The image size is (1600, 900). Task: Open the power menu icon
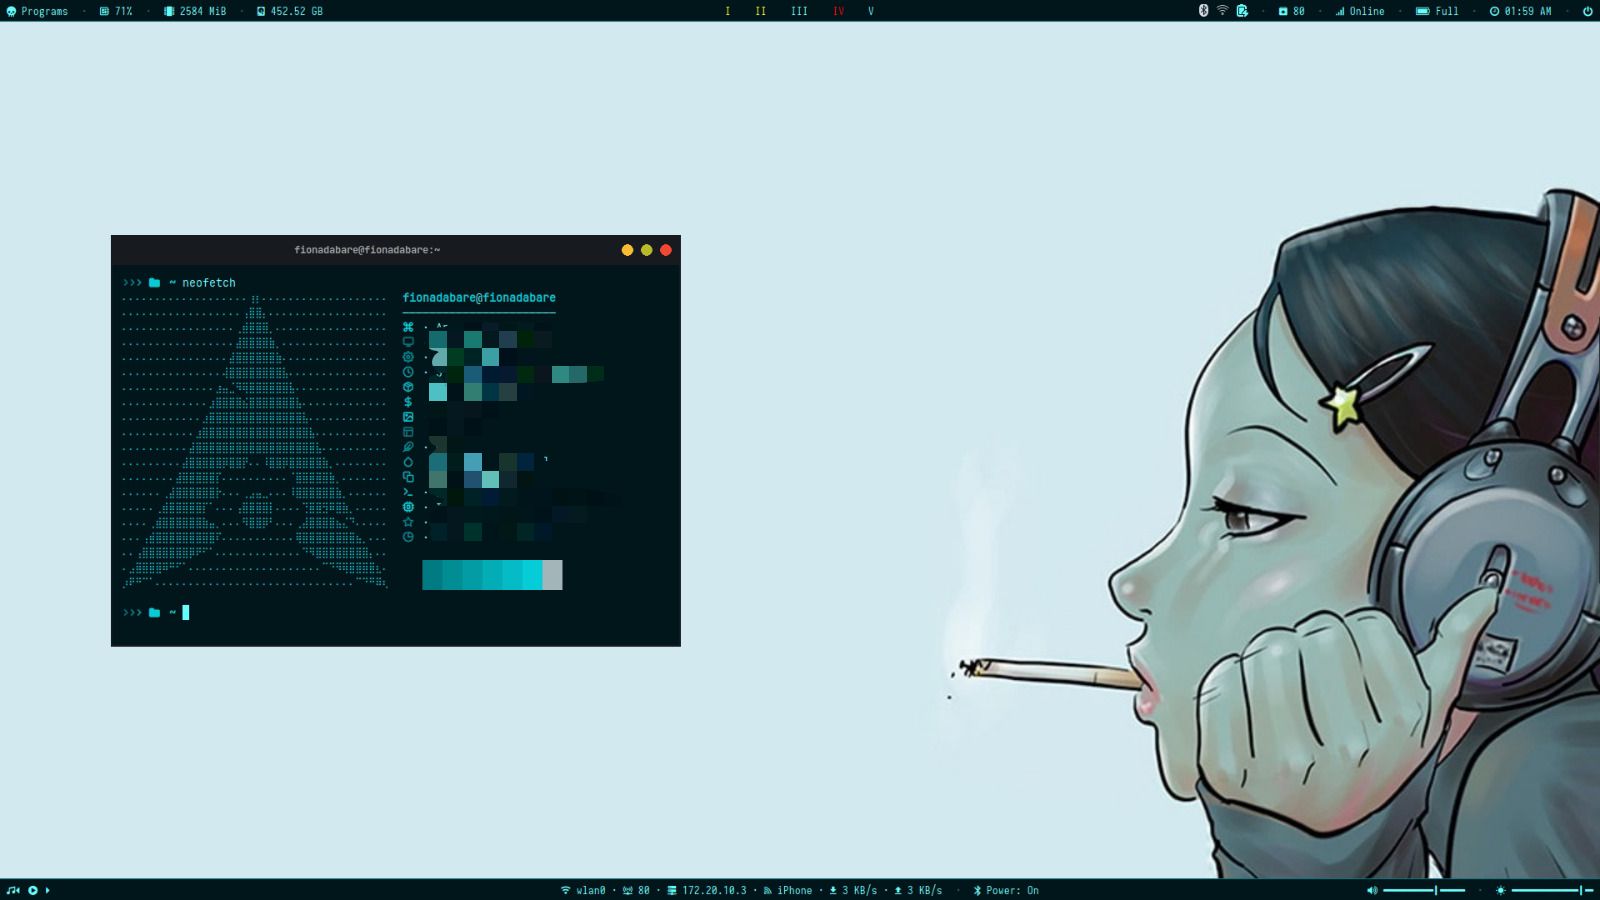(x=1587, y=11)
